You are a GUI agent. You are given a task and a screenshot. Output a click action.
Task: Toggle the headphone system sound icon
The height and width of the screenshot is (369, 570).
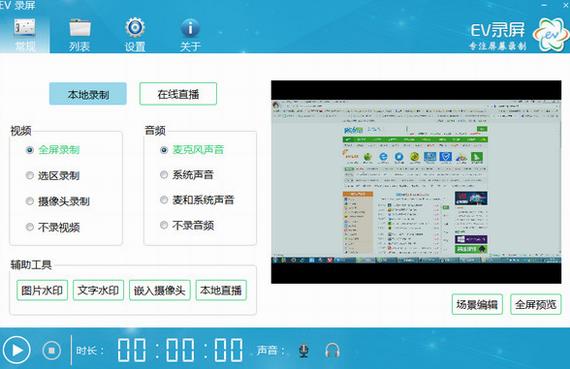[332, 351]
